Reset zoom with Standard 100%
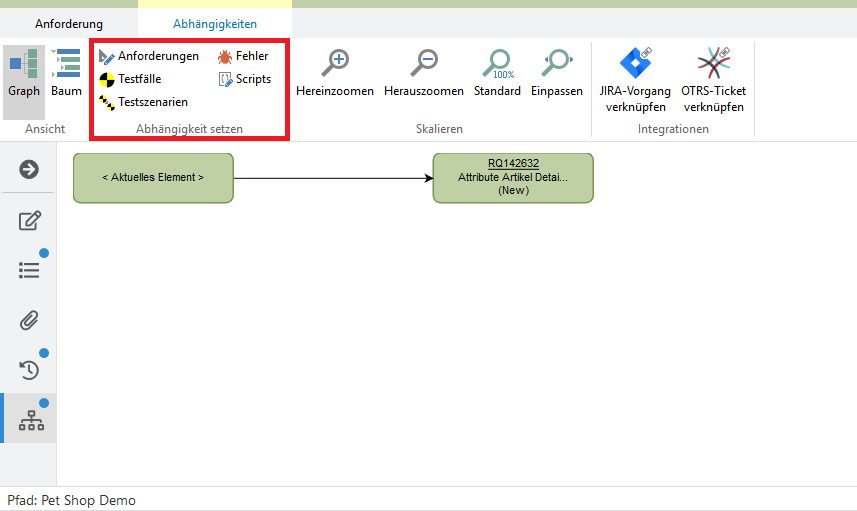Screen dimensions: 857x511 497,74
